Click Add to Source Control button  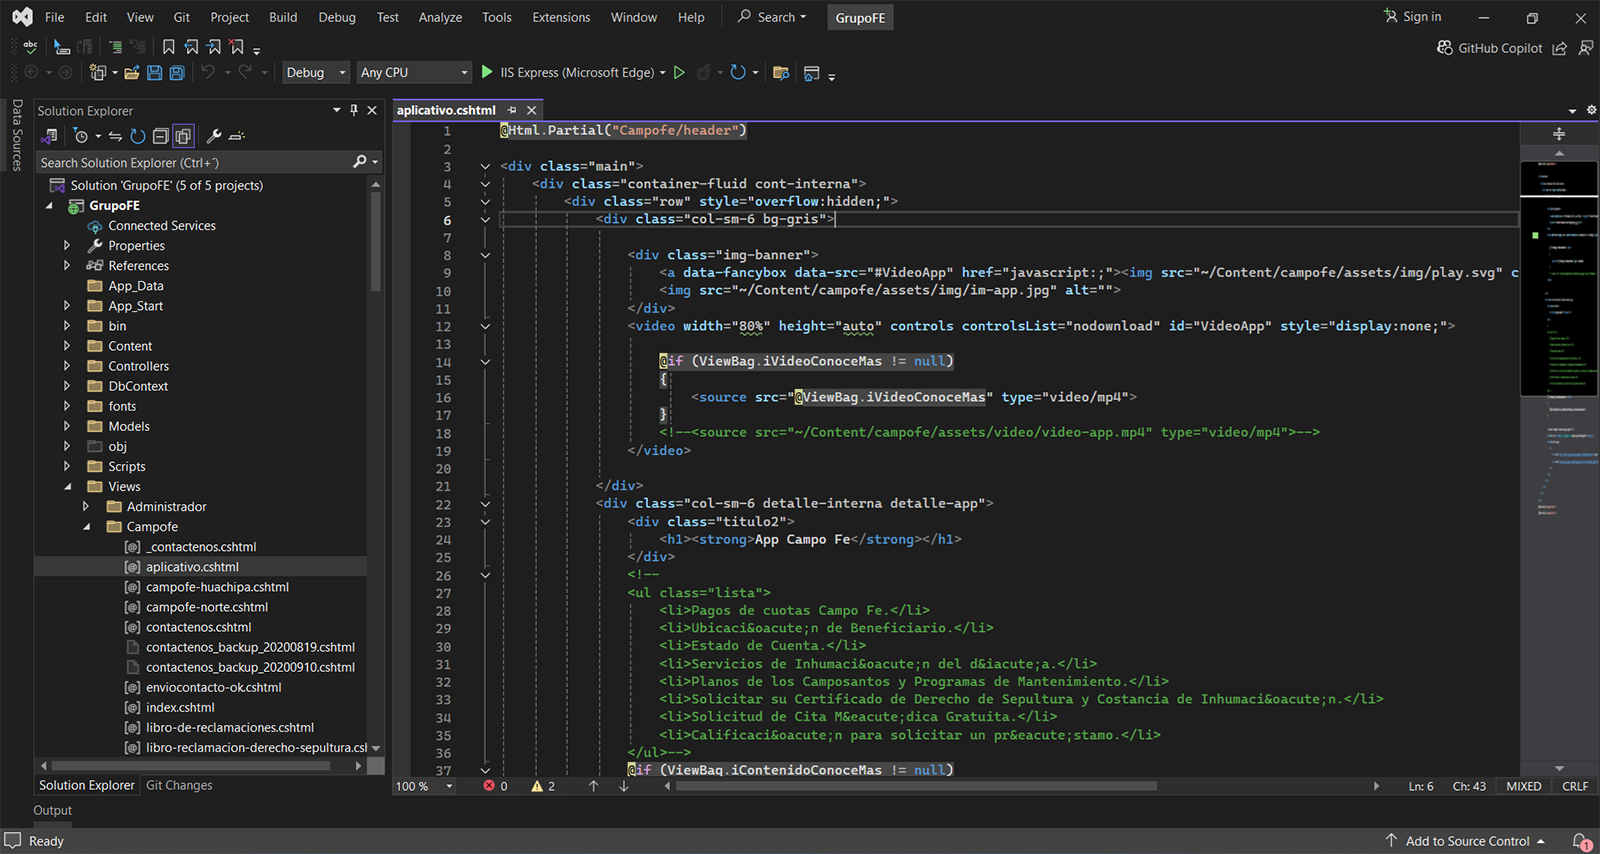[1467, 841]
